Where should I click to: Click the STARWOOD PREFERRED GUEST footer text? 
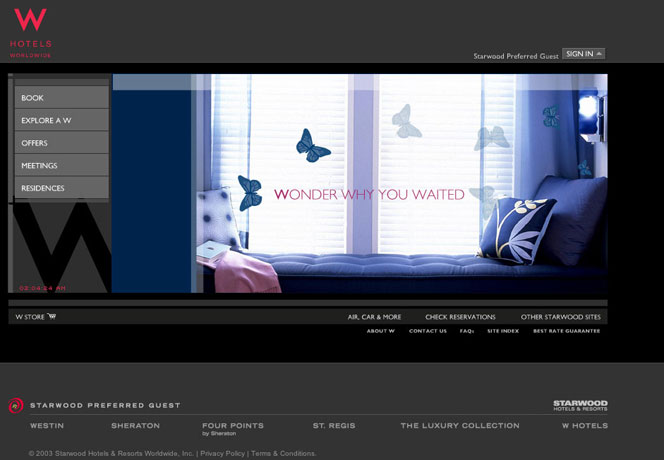[x=105, y=405]
